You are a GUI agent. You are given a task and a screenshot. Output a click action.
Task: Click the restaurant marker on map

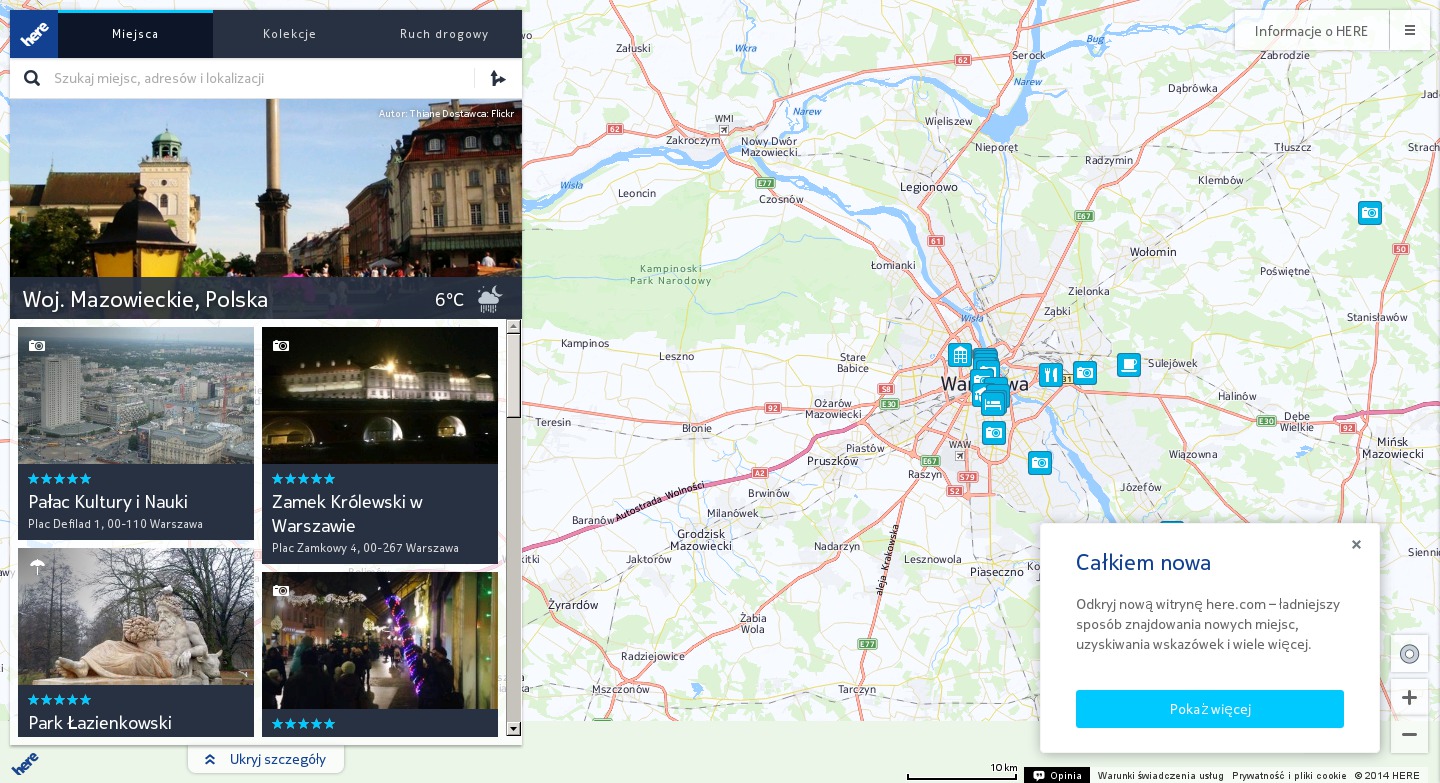click(1050, 375)
